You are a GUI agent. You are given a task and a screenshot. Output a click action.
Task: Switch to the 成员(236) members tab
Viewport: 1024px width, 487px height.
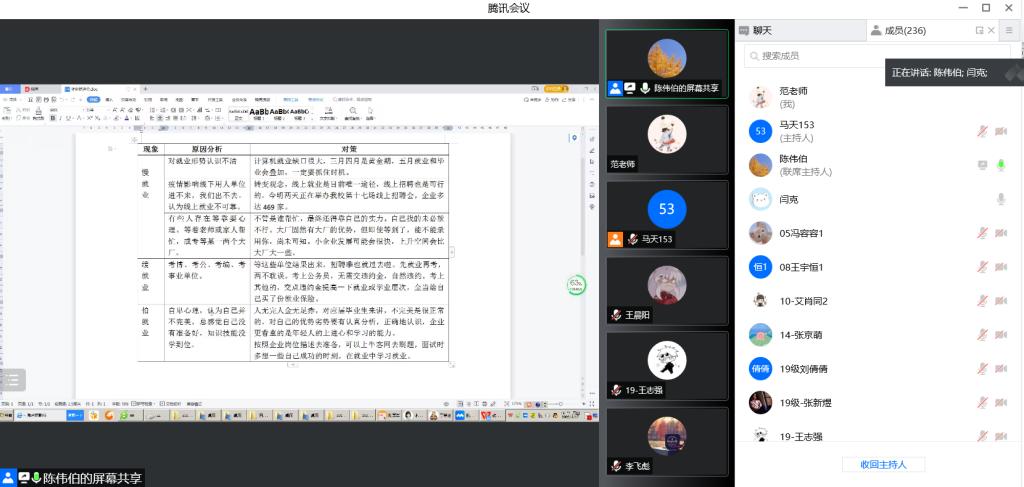899,31
